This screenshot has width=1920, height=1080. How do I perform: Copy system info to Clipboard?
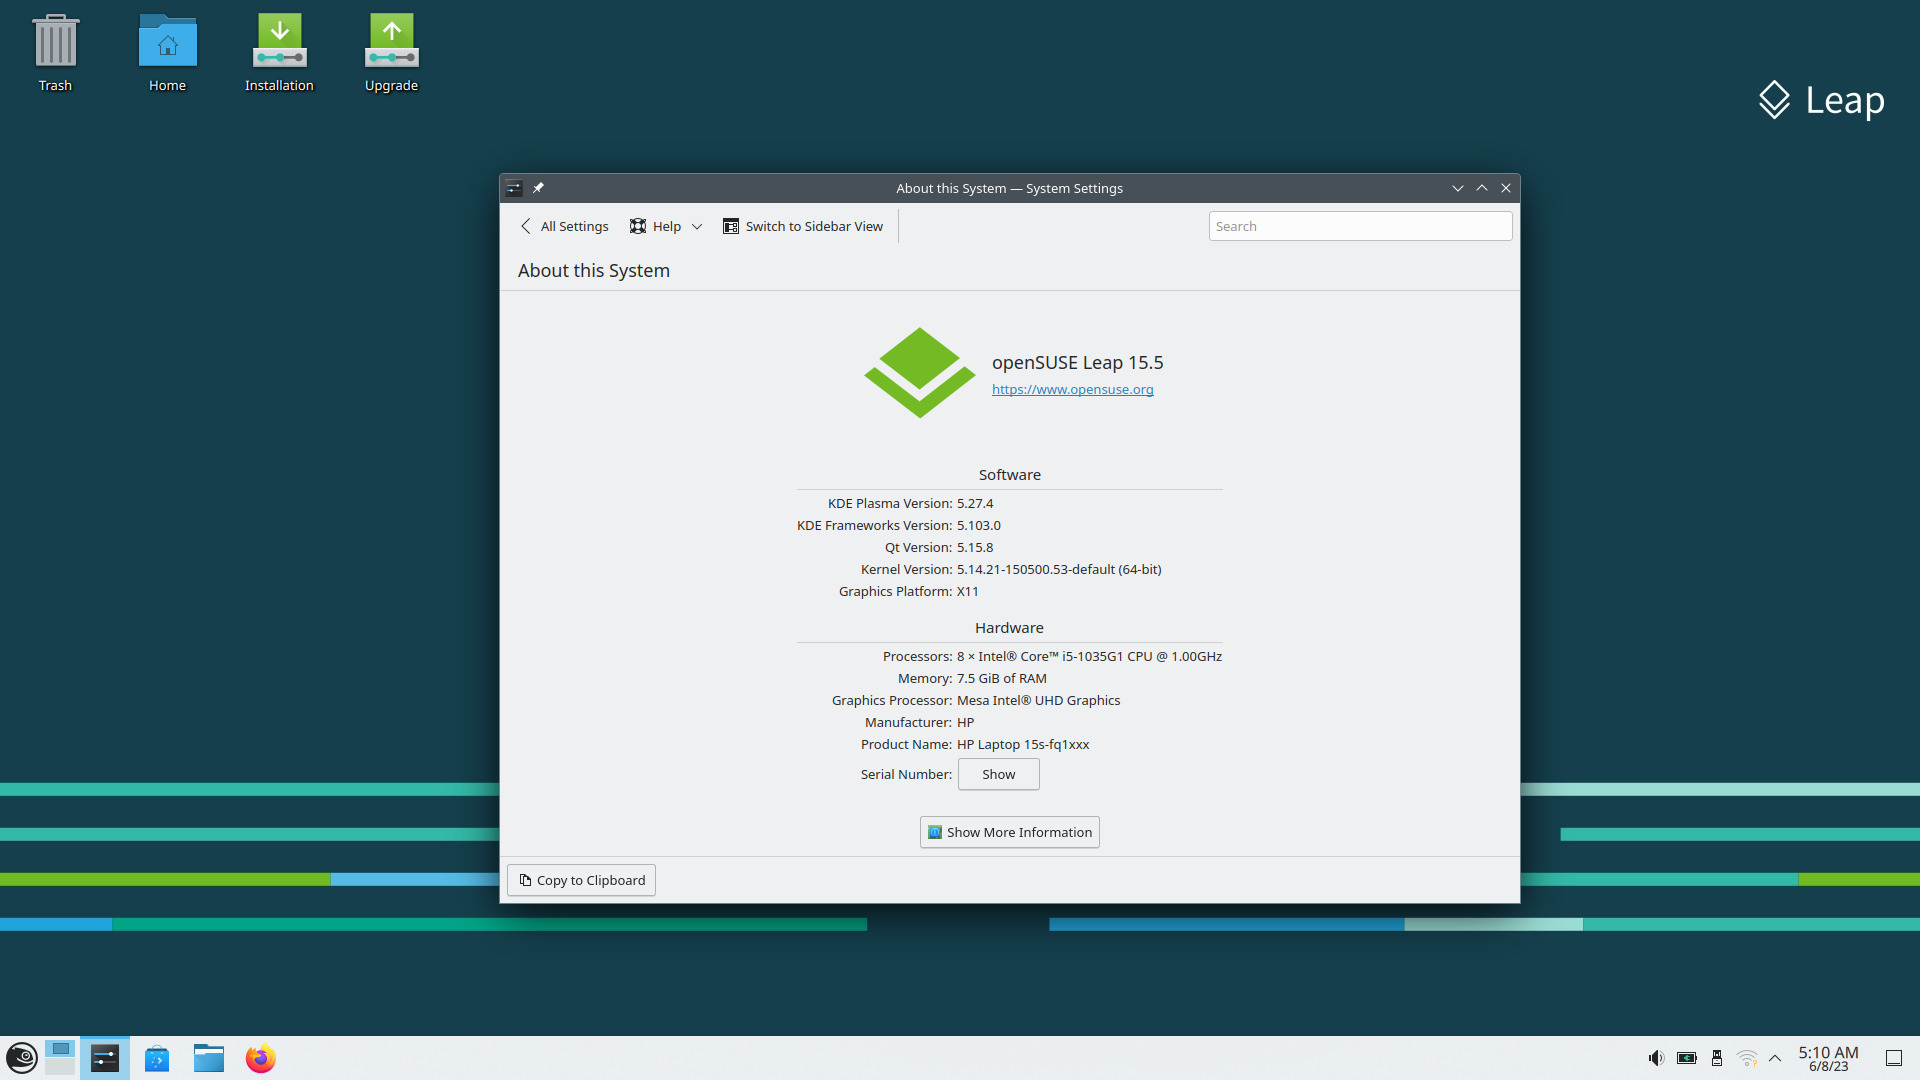[581, 880]
